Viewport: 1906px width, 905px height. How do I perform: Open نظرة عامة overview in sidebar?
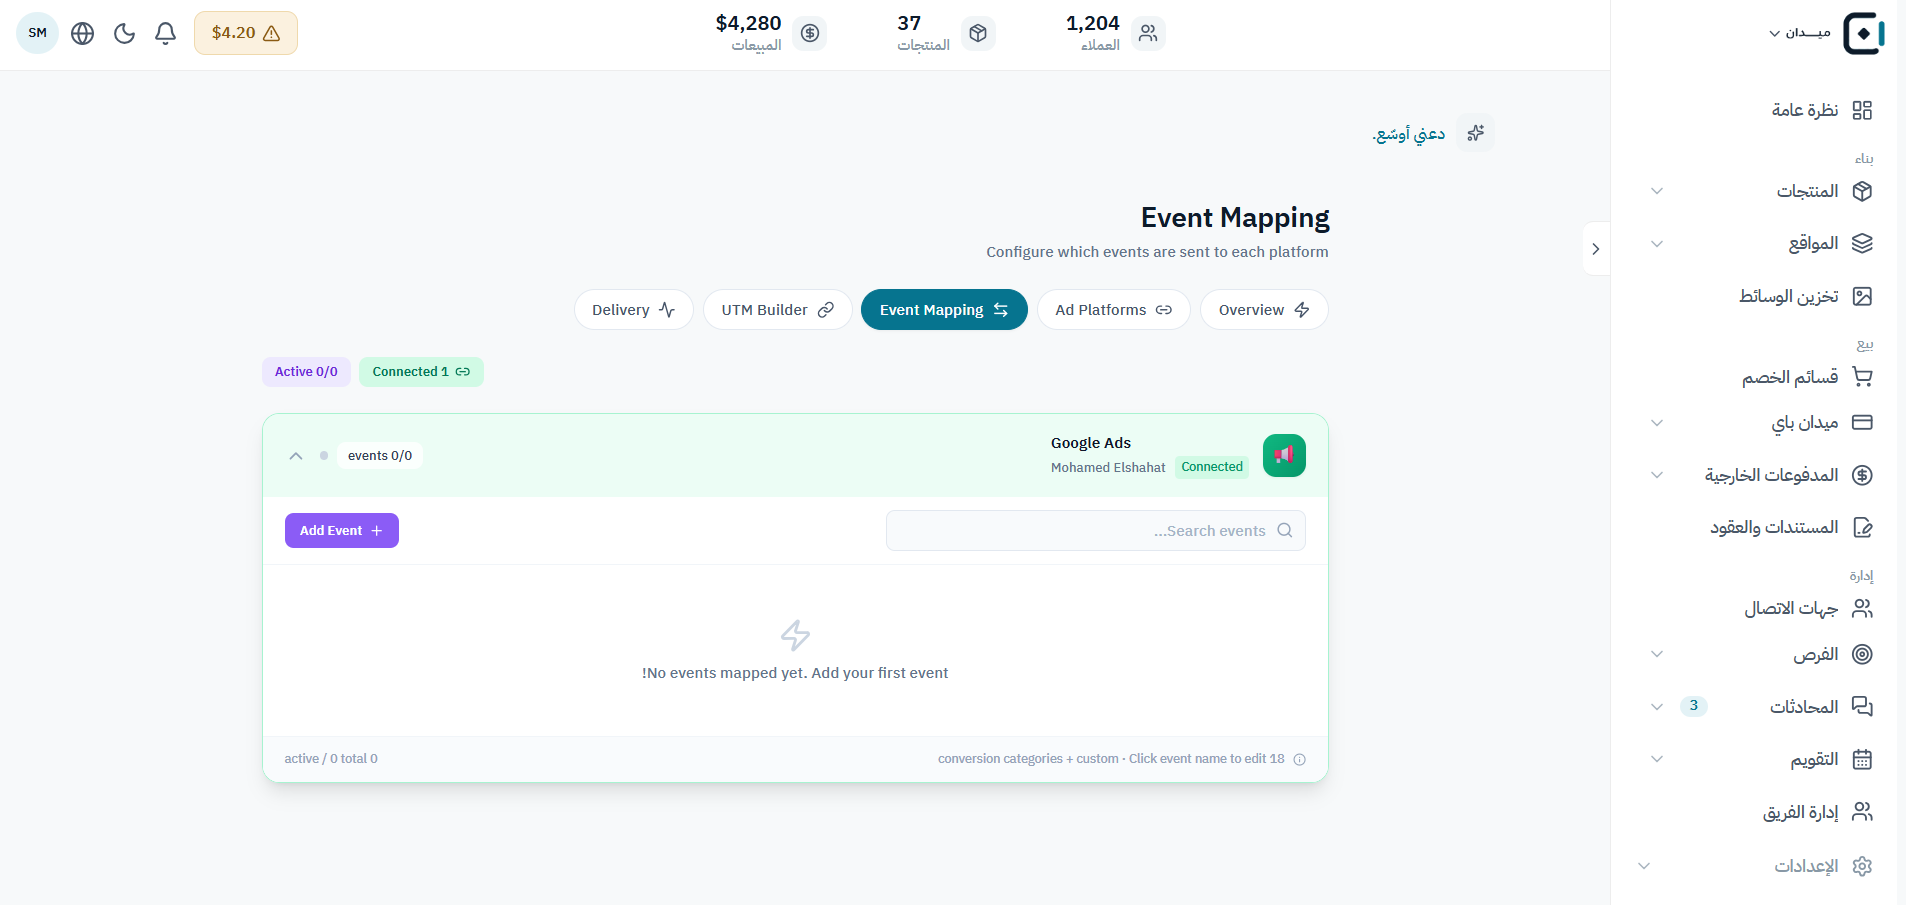pos(1822,110)
